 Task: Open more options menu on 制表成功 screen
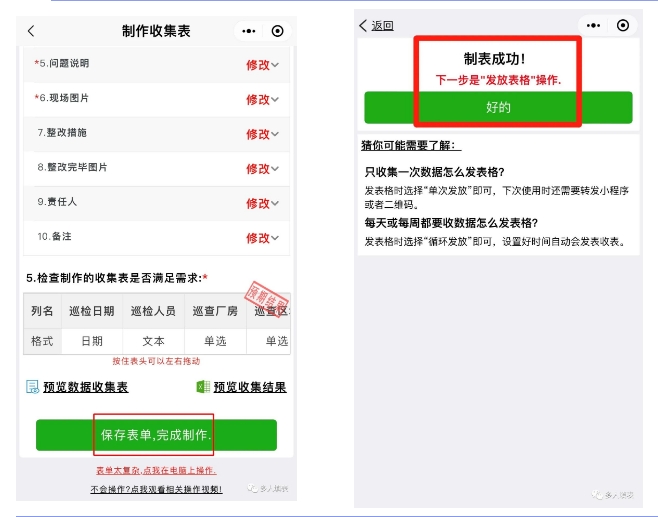tap(593, 26)
